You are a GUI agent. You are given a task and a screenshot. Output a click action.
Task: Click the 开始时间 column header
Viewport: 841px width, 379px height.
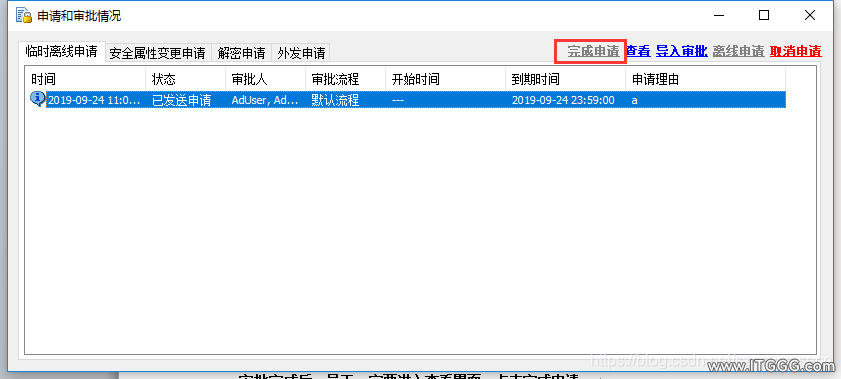coord(445,79)
